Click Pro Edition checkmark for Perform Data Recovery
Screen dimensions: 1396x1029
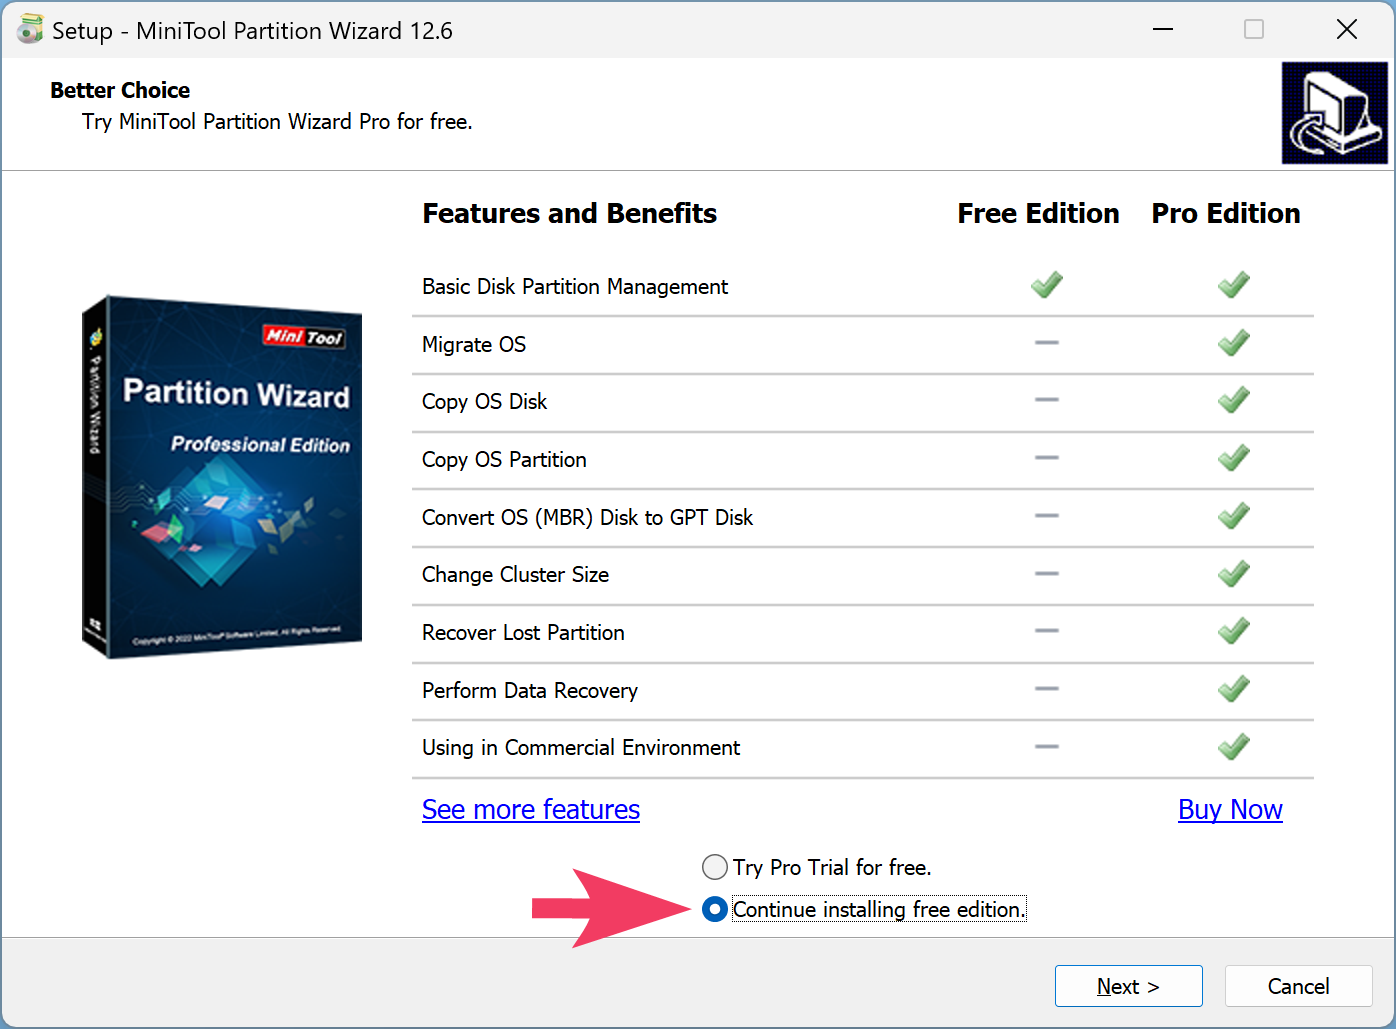click(x=1234, y=689)
